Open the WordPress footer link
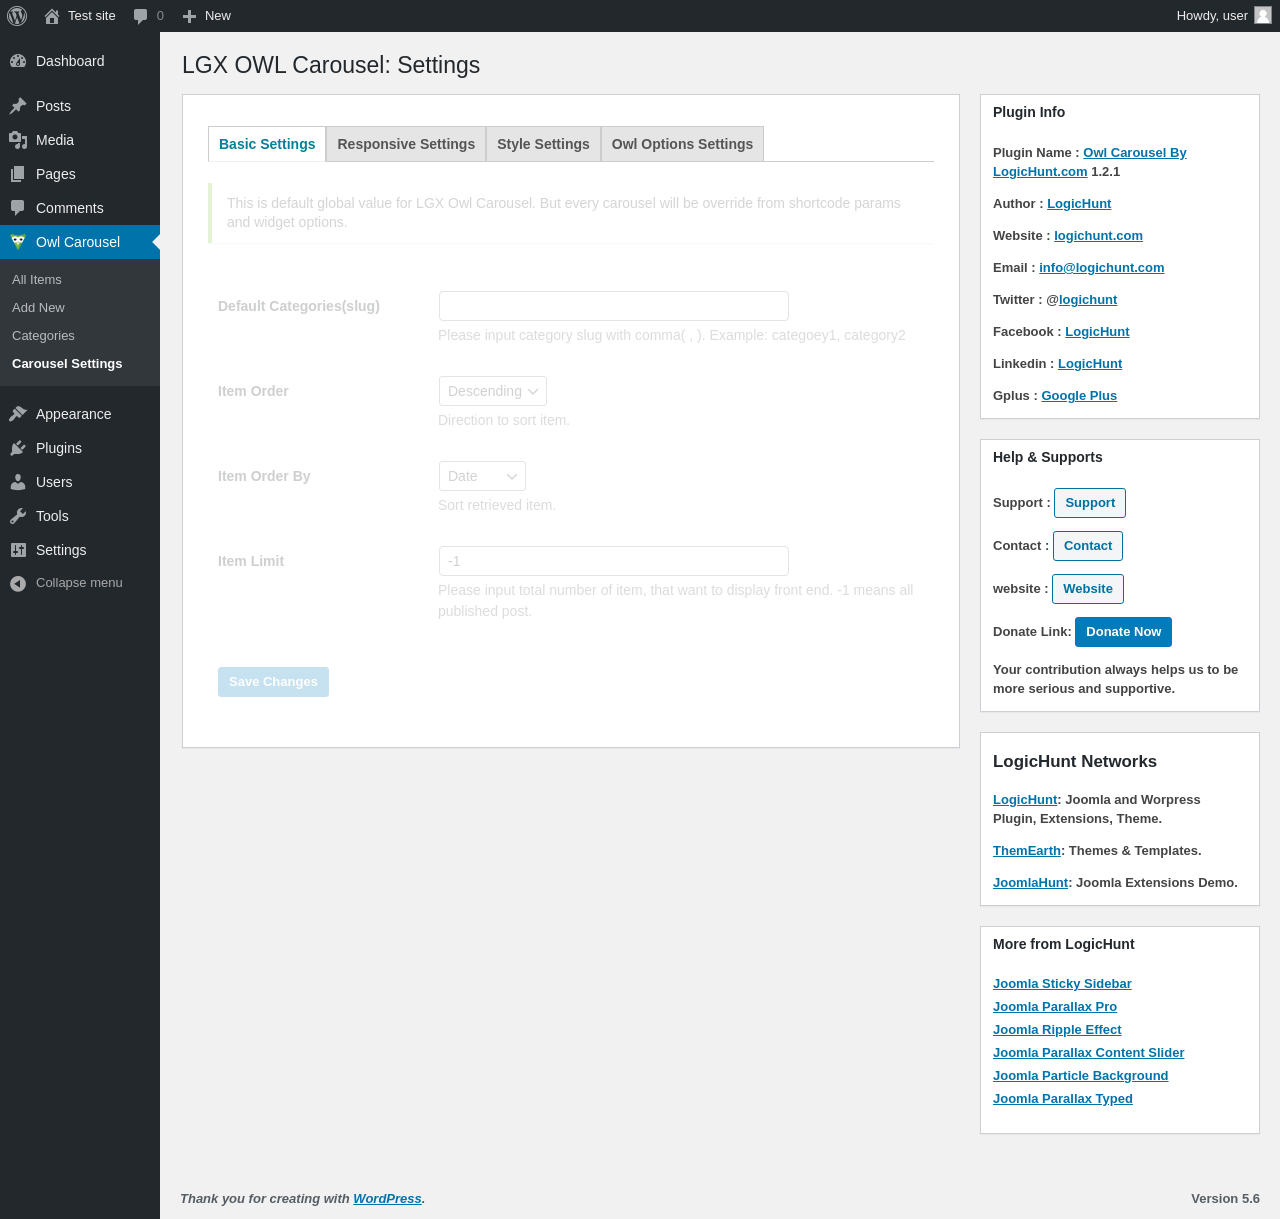This screenshot has height=1219, width=1280. pos(387,1199)
